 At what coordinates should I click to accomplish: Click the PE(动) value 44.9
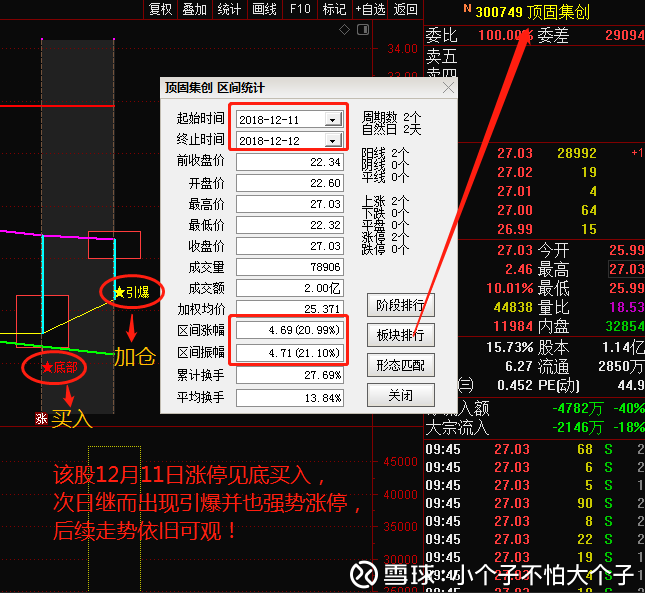631,385
